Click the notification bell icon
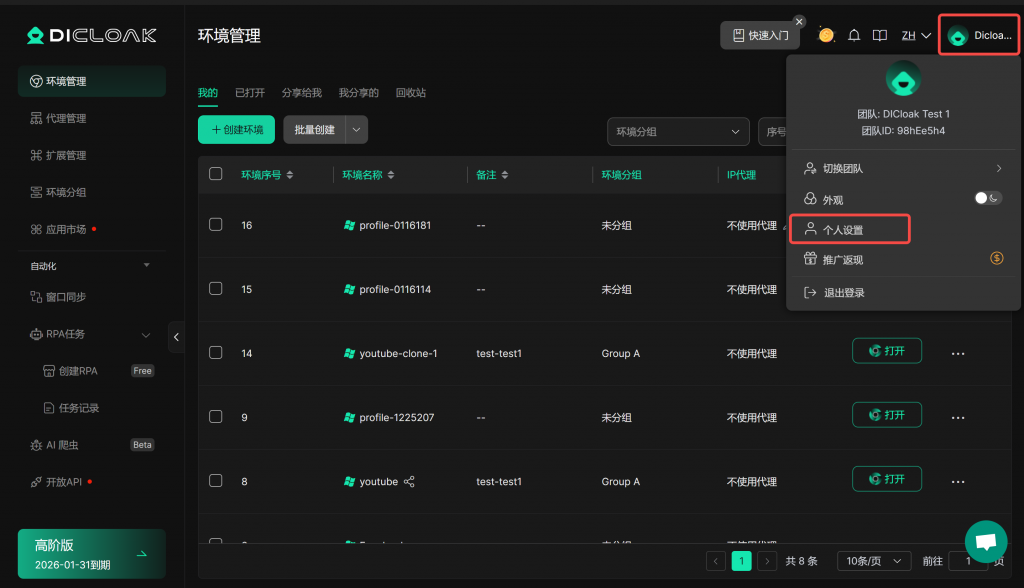 (854, 35)
